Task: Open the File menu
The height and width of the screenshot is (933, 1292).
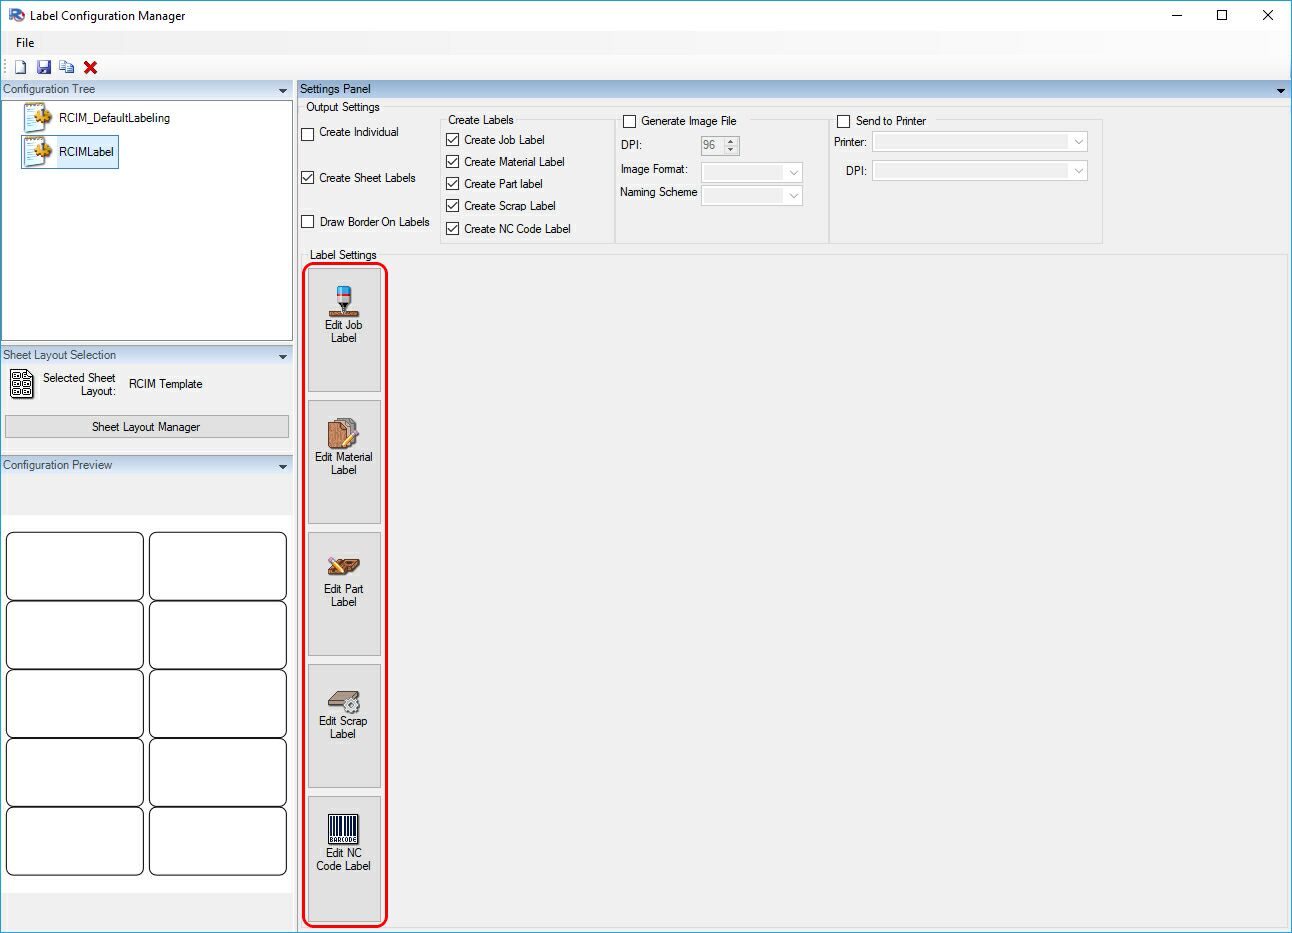Action: pyautogui.click(x=24, y=42)
